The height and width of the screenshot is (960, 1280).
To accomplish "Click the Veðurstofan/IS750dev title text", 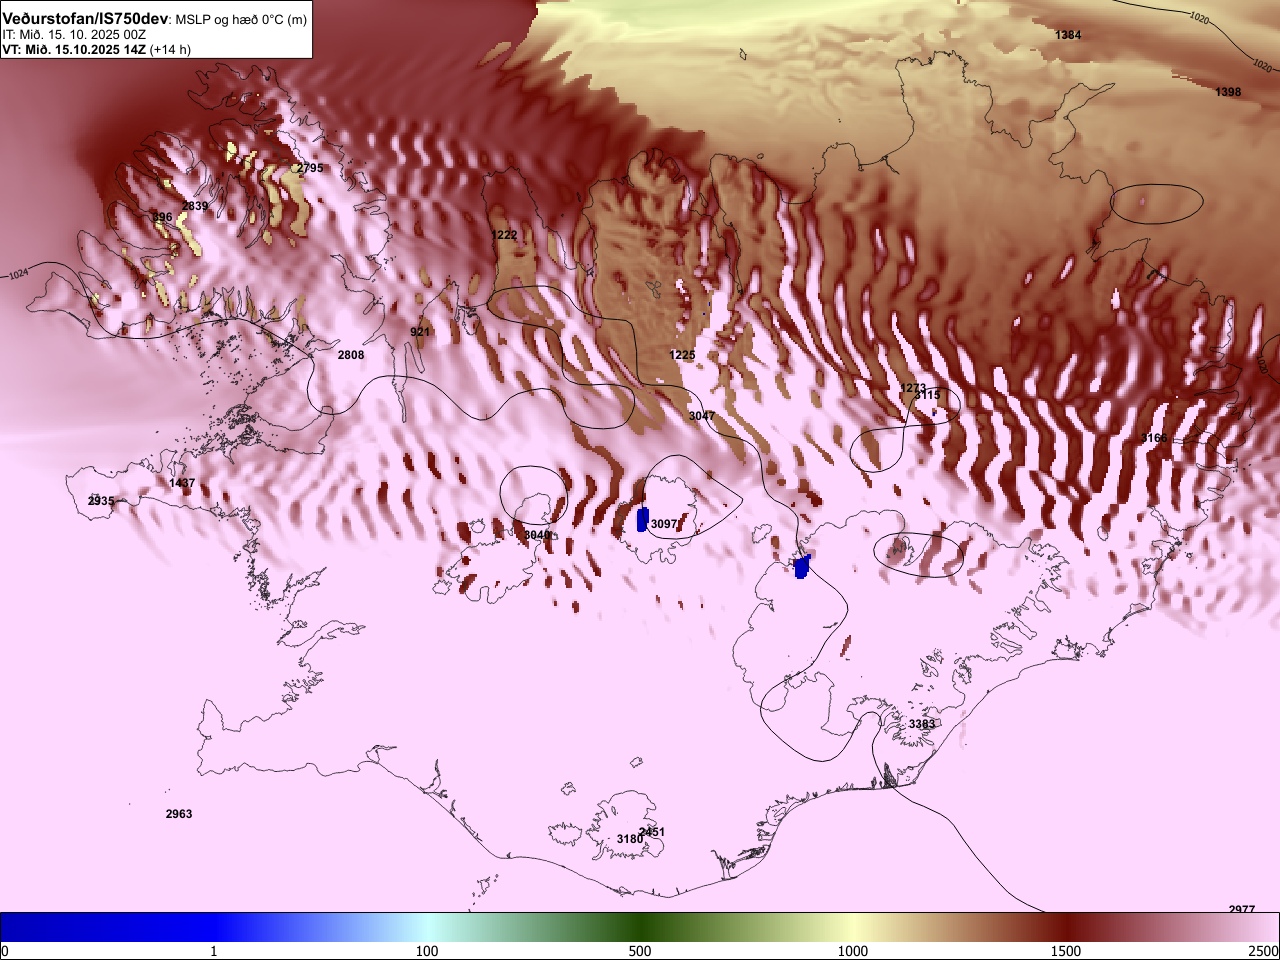I will point(85,19).
